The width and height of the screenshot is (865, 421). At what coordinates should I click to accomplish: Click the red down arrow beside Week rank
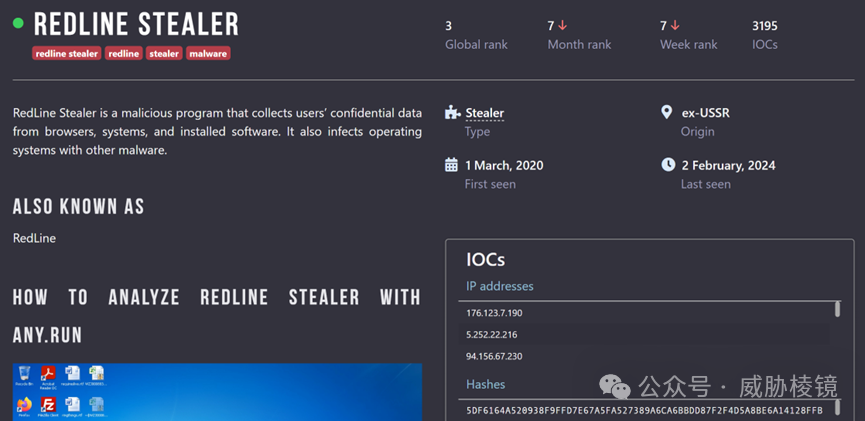(x=675, y=25)
